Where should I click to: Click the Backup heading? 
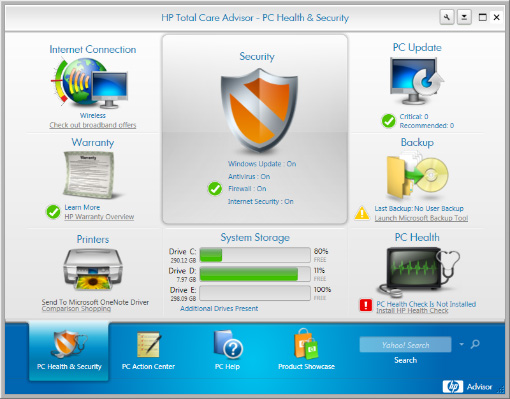tap(417, 143)
